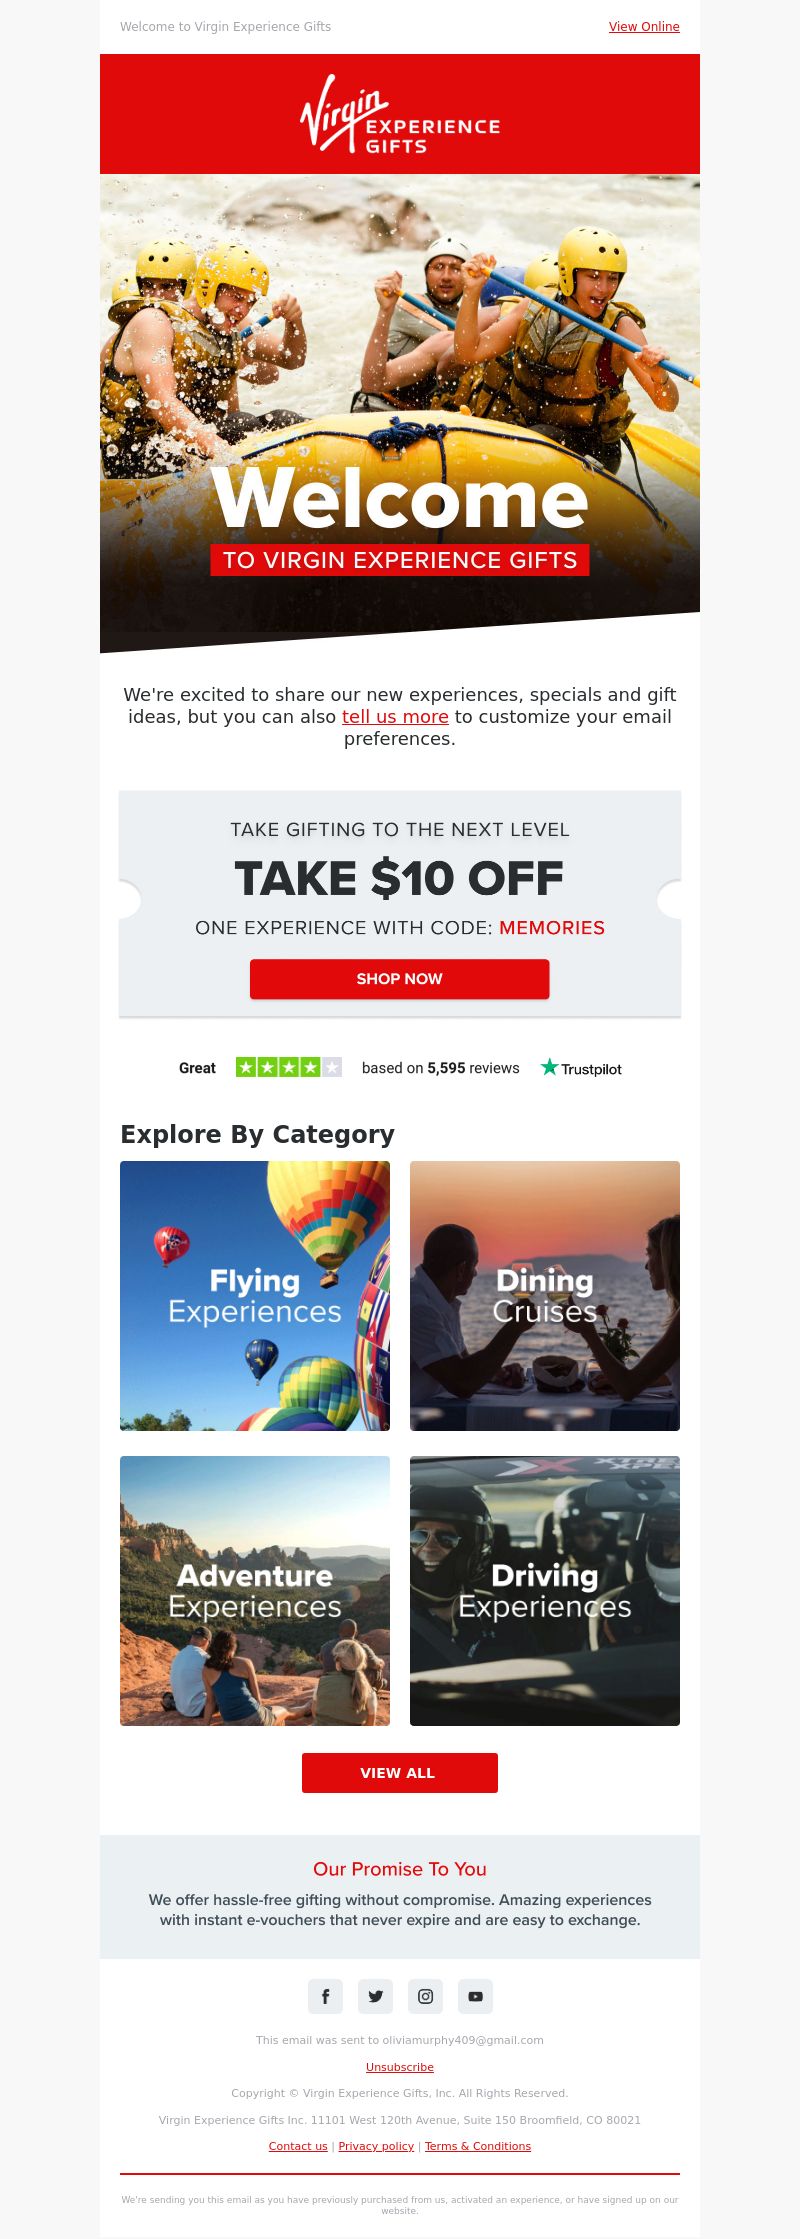Open the Contact us link

click(298, 2146)
